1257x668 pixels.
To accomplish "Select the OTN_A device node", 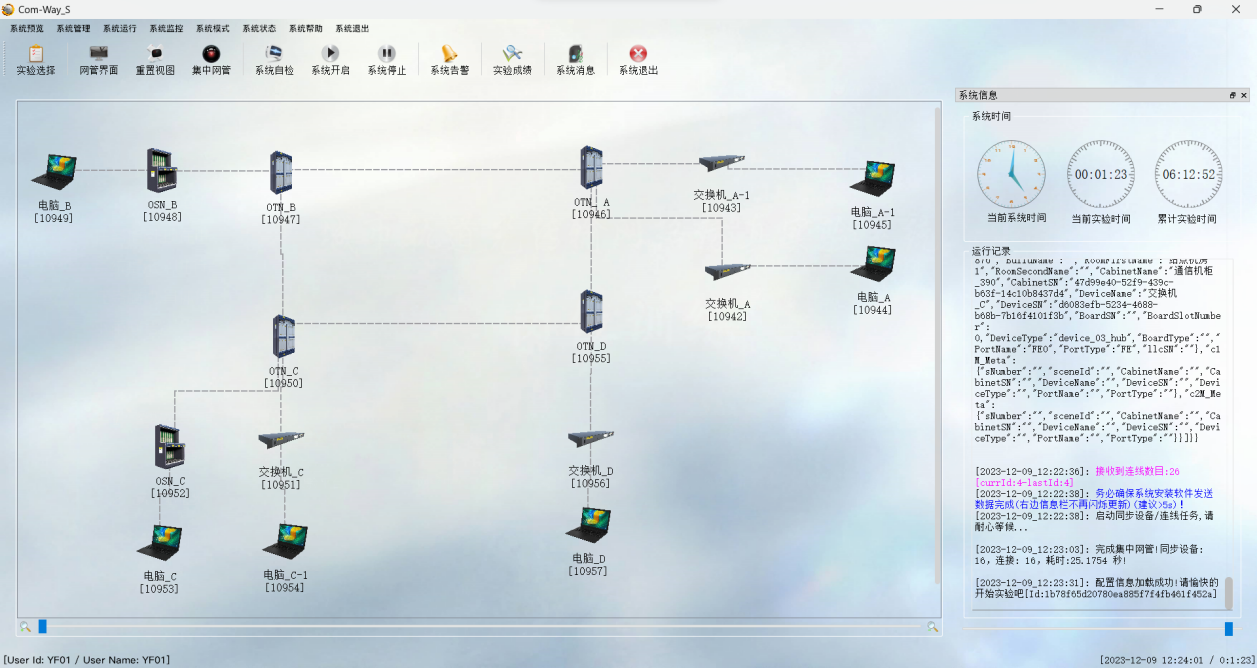I will coord(591,170).
